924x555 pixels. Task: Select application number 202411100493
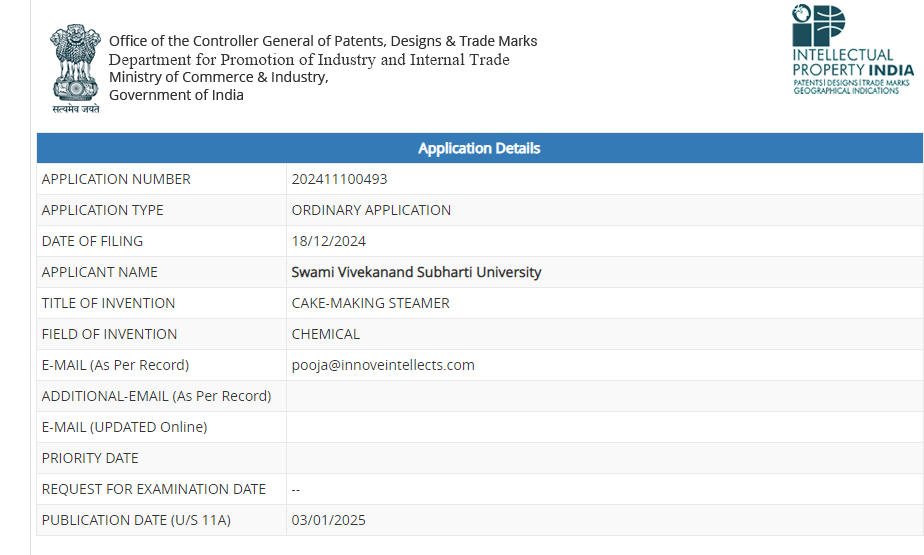339,179
